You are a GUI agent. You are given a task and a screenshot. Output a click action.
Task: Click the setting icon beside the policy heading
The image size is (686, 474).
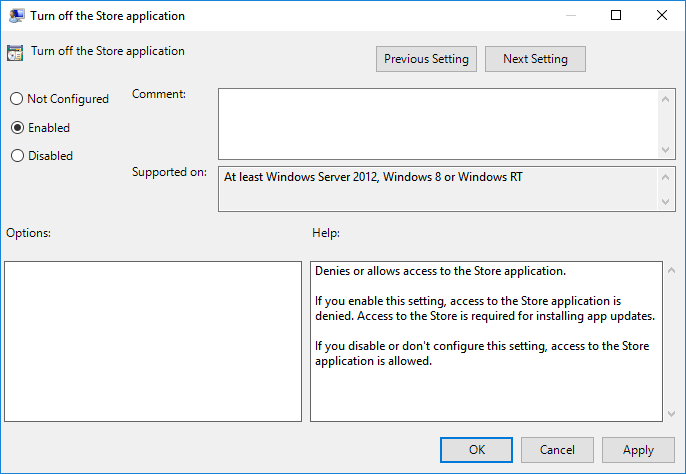15,53
